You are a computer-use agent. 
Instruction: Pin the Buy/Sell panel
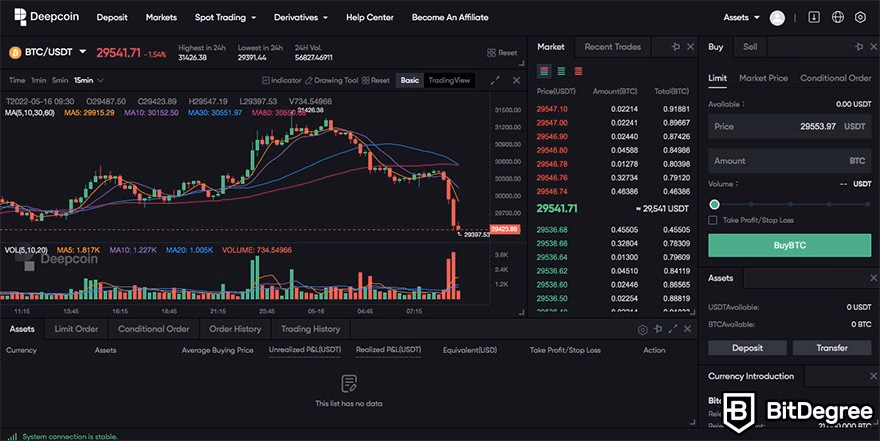[x=859, y=47]
